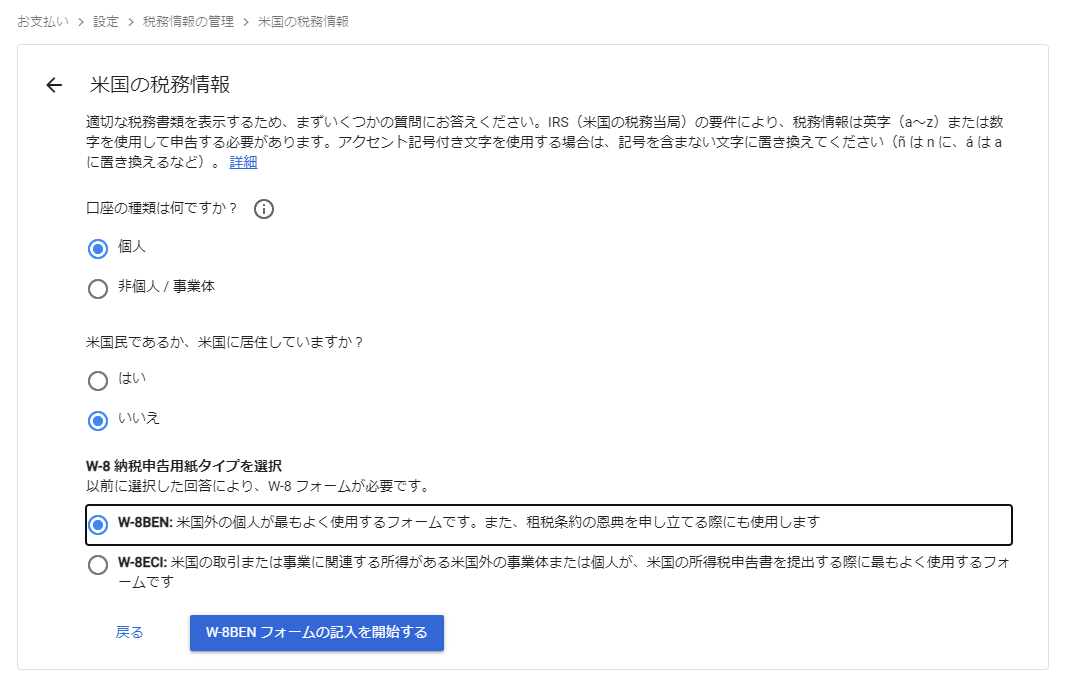Viewport: 1067px width, 686px height.
Task: Click the 米国の税務情報 breadcrumb item
Action: 303,22
